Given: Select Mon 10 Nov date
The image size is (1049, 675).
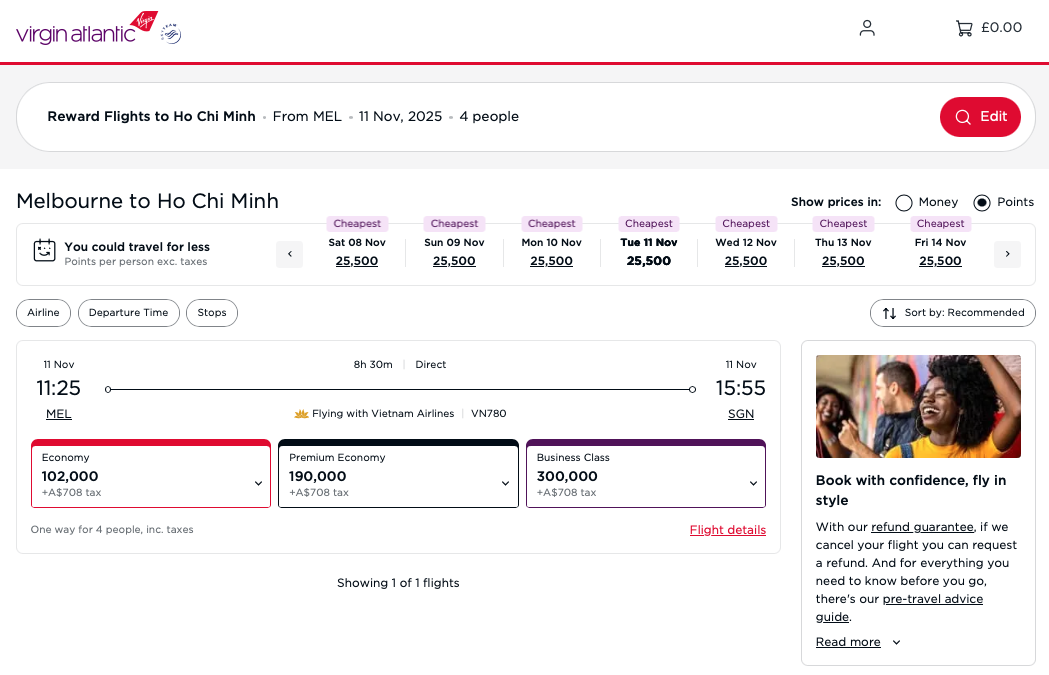Looking at the screenshot, I should [x=551, y=252].
